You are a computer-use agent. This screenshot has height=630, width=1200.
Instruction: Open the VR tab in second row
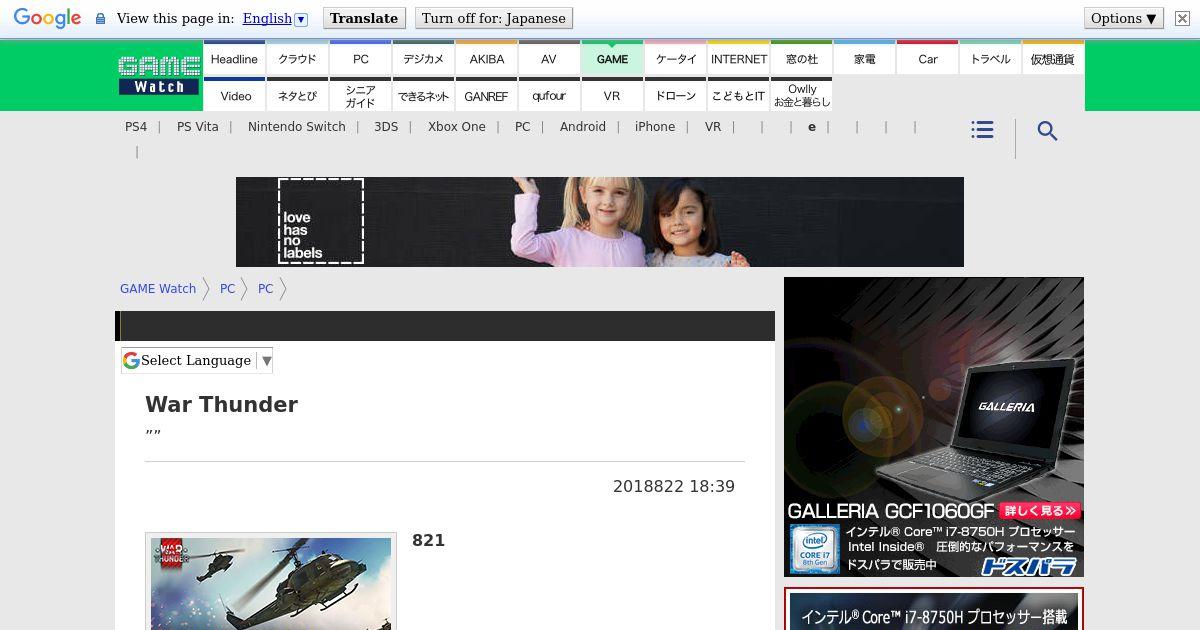(x=612, y=95)
